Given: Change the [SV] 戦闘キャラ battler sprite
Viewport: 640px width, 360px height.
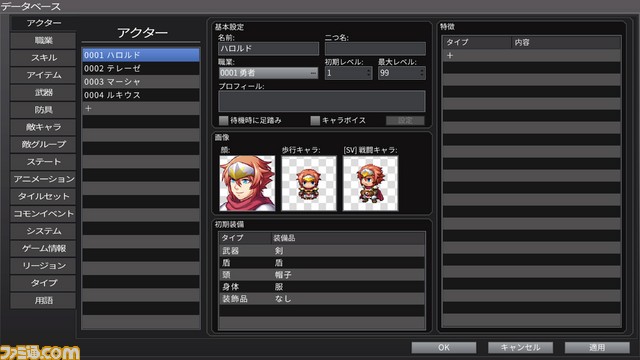Looking at the screenshot, I should pyautogui.click(x=371, y=183).
